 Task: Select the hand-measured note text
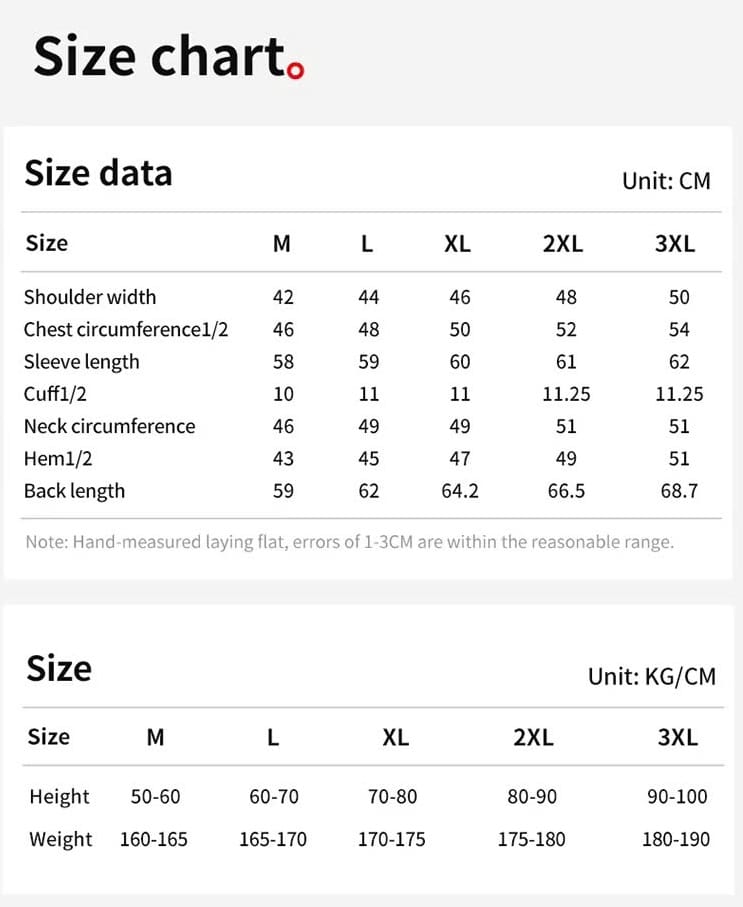pyautogui.click(x=350, y=542)
